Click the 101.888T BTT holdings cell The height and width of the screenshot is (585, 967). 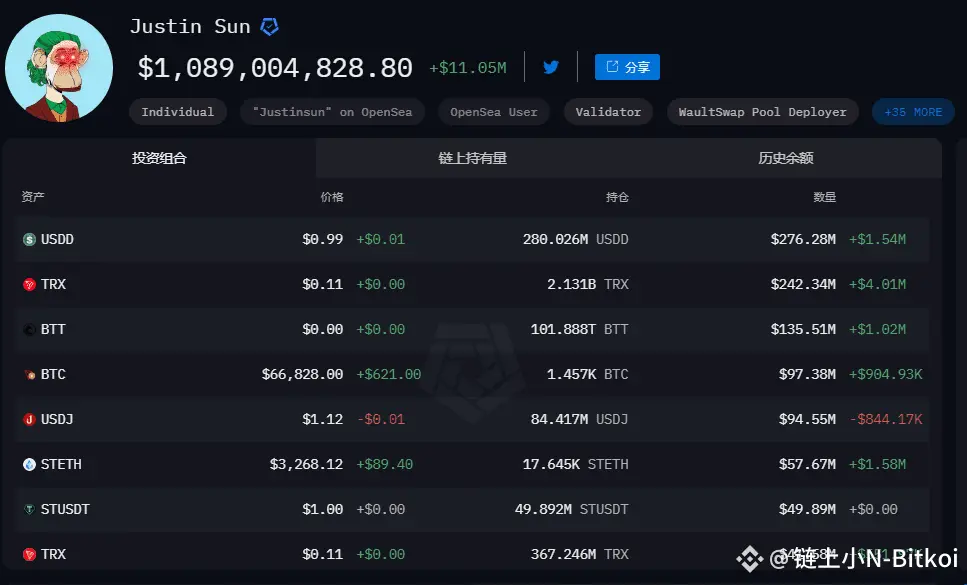(x=580, y=329)
